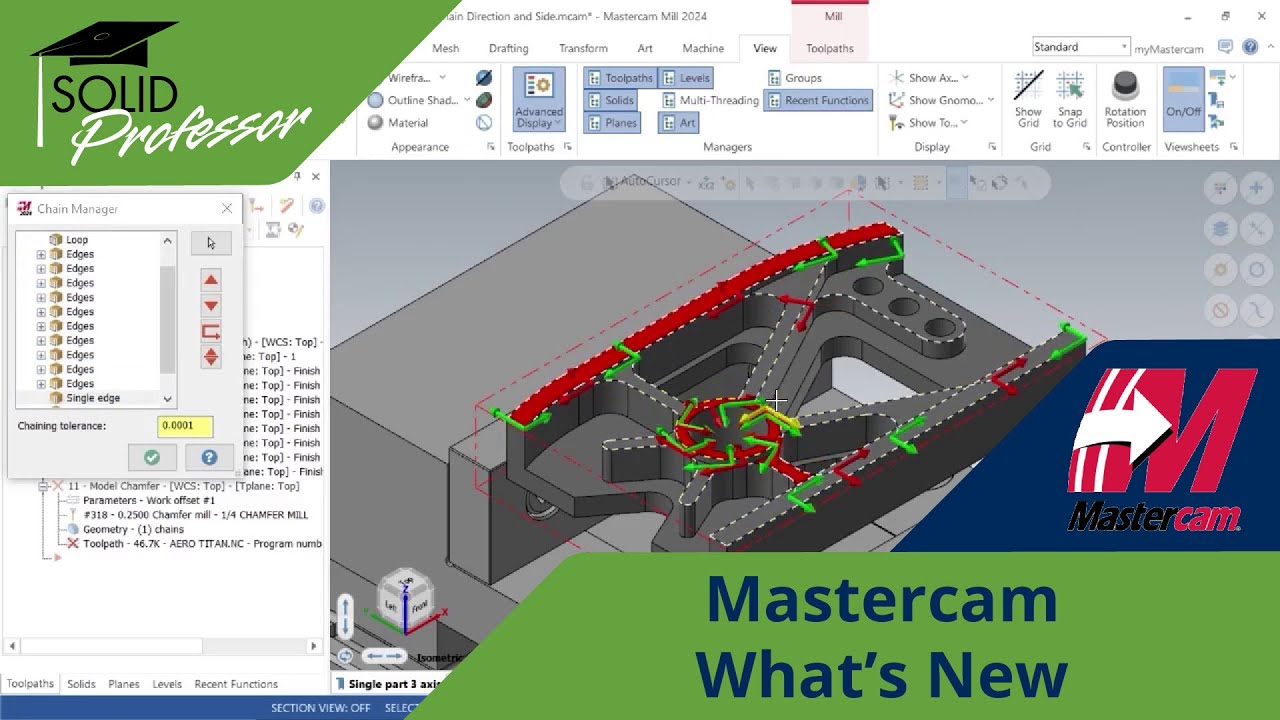Image resolution: width=1280 pixels, height=720 pixels.
Task: Close the Chain Manager dialog
Action: pyautogui.click(x=227, y=208)
